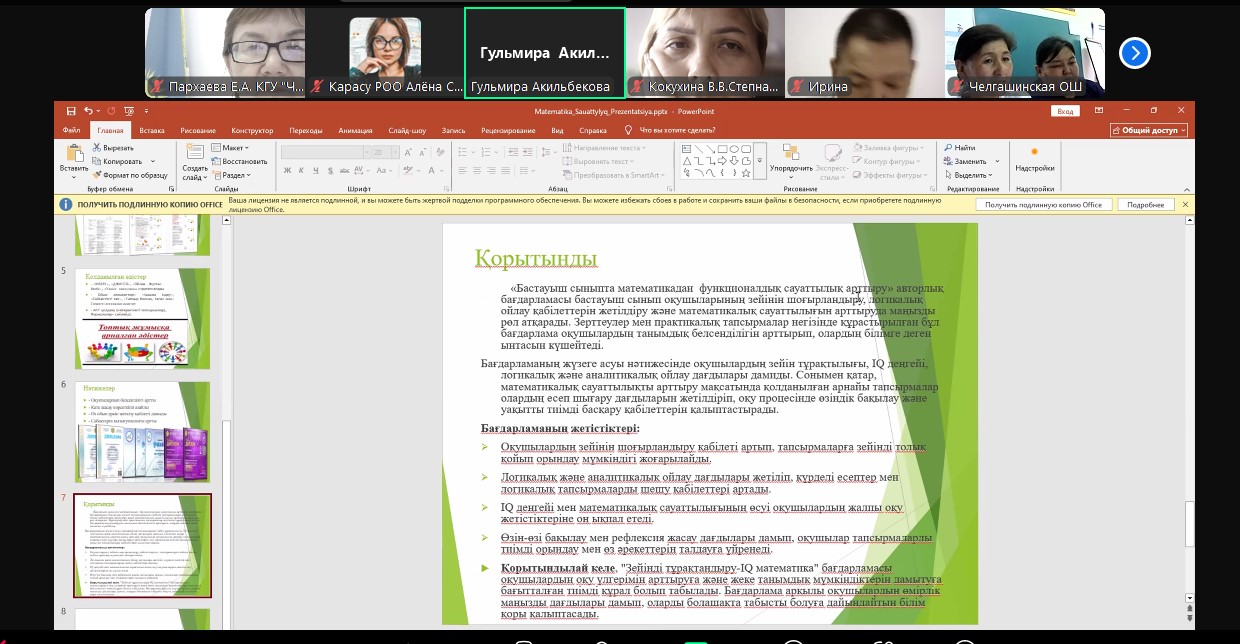The width and height of the screenshot is (1240, 644).
Task: Click the Save icon in quick access toolbar
Action: [x=70, y=111]
